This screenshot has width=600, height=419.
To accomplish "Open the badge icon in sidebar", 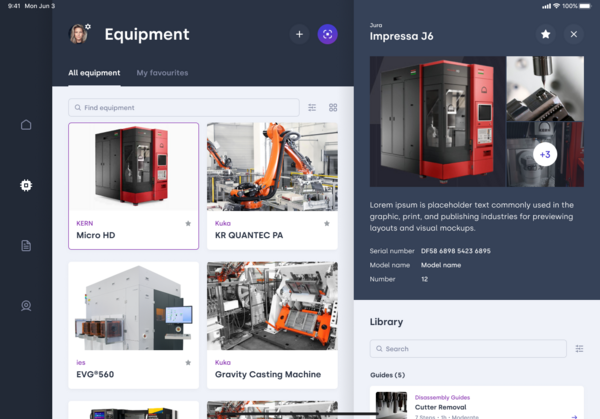I will tap(26, 306).
